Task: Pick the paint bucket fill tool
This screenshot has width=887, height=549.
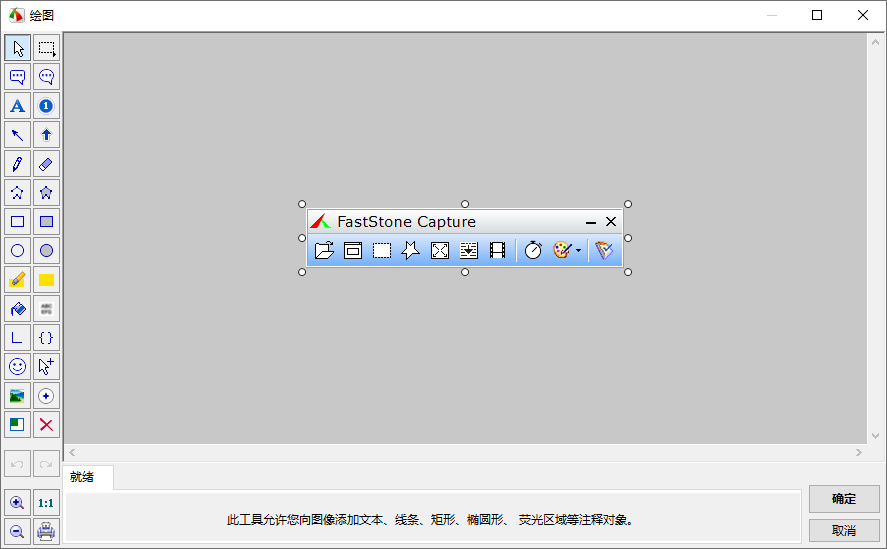Action: pyautogui.click(x=18, y=309)
